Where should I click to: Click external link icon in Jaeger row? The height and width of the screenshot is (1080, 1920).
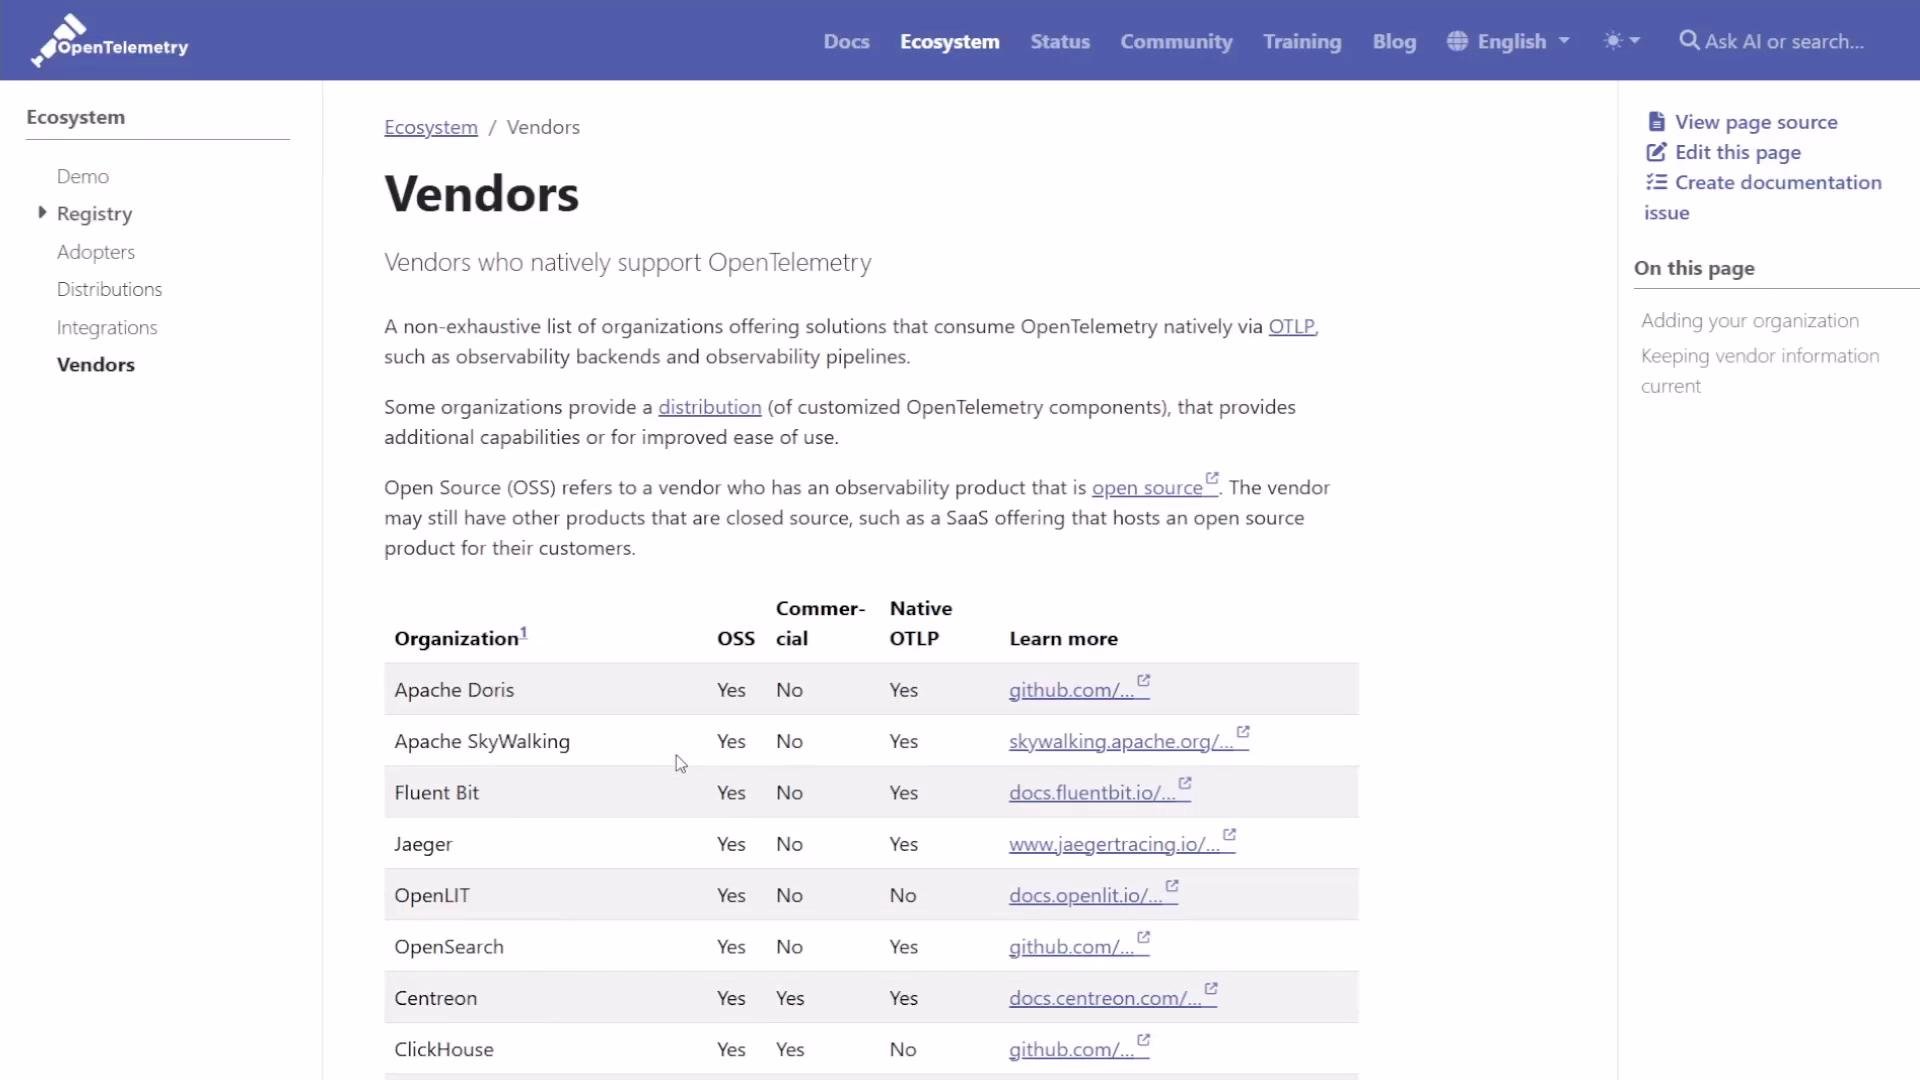click(x=1230, y=834)
